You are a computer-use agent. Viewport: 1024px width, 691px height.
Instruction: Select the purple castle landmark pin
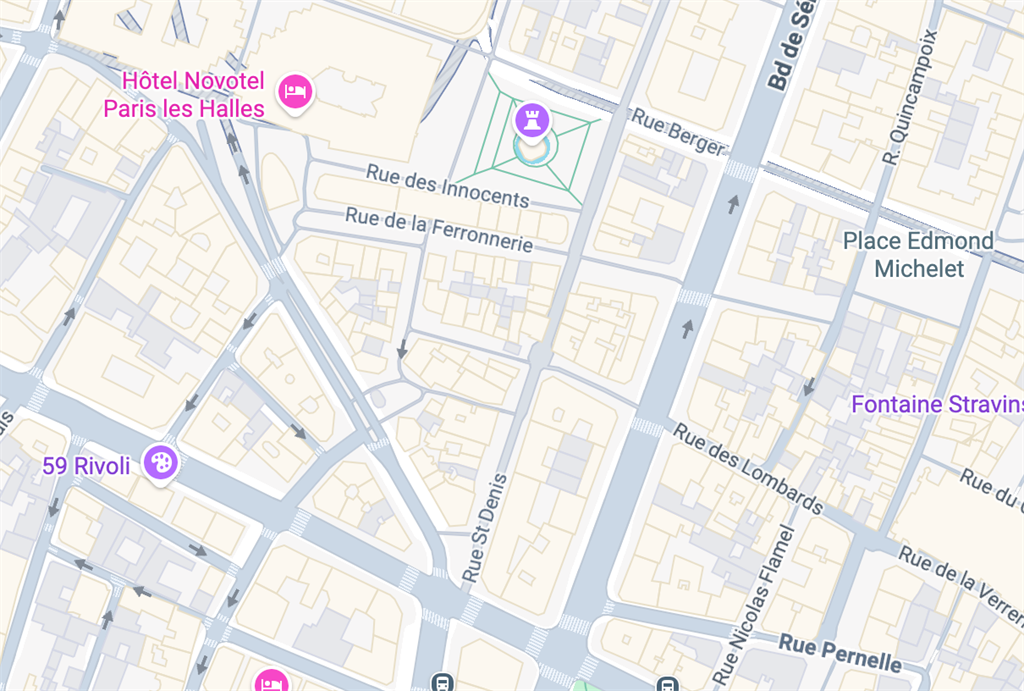532,121
